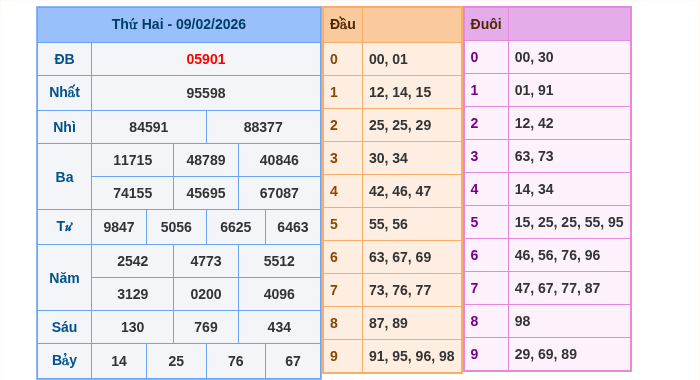Select the Tư prize label
This screenshot has height=380, width=700.
pyautogui.click(x=64, y=227)
